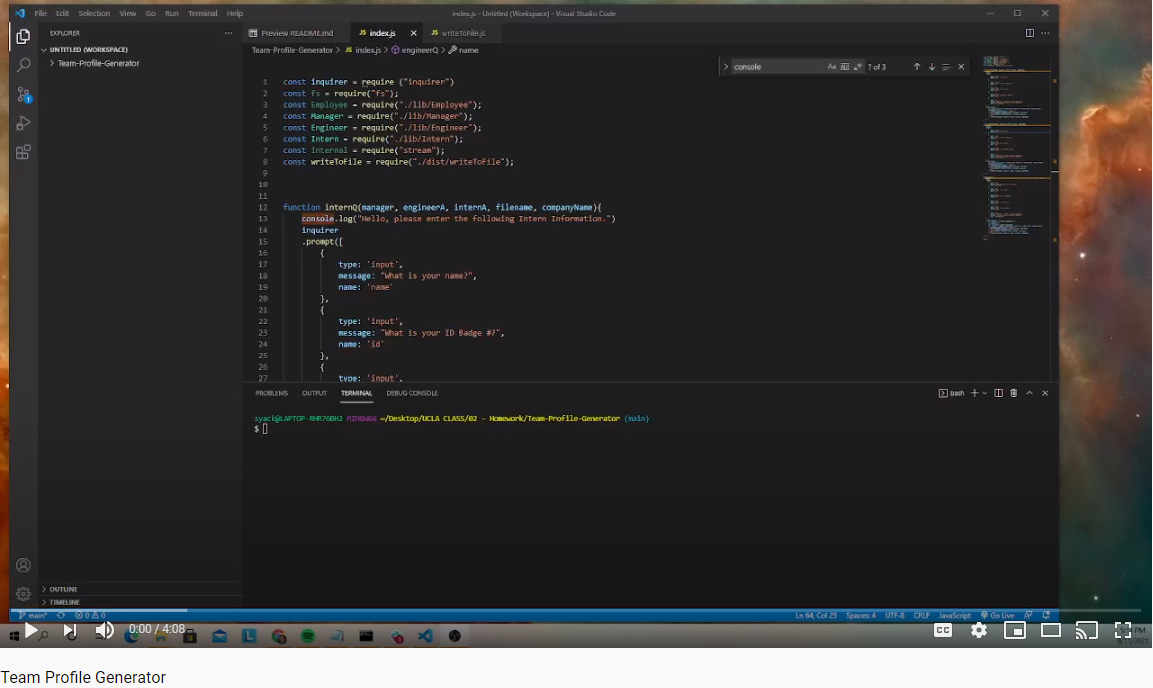Split the terminal panel

(x=998, y=393)
